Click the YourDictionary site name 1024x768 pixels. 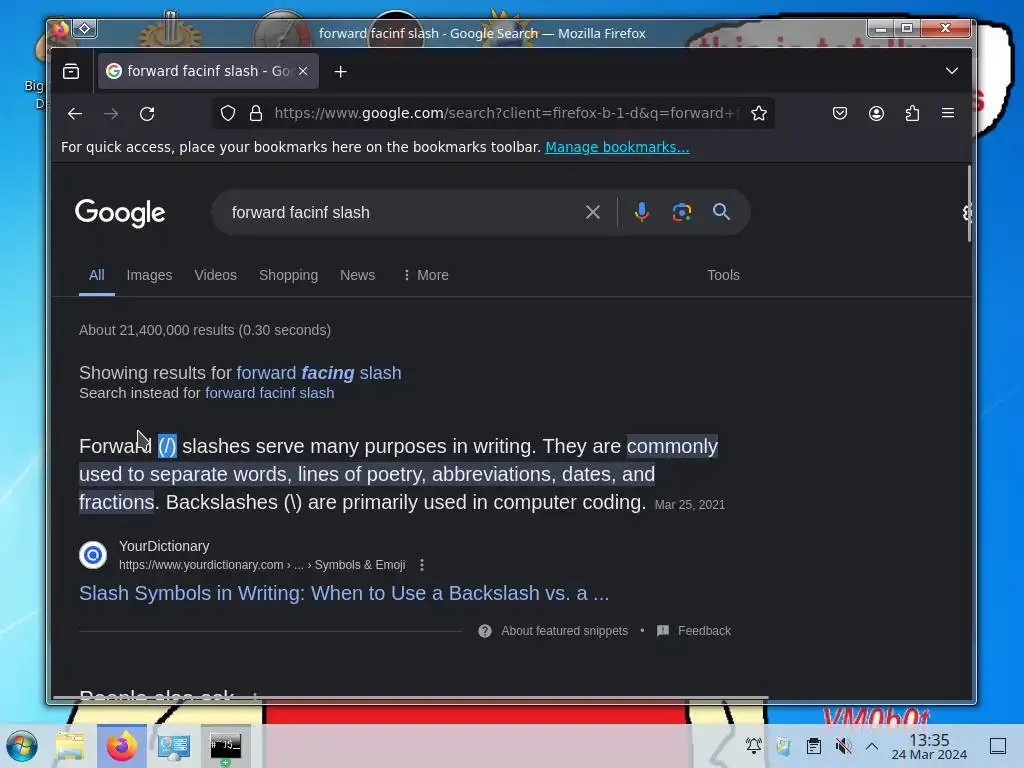pos(164,546)
